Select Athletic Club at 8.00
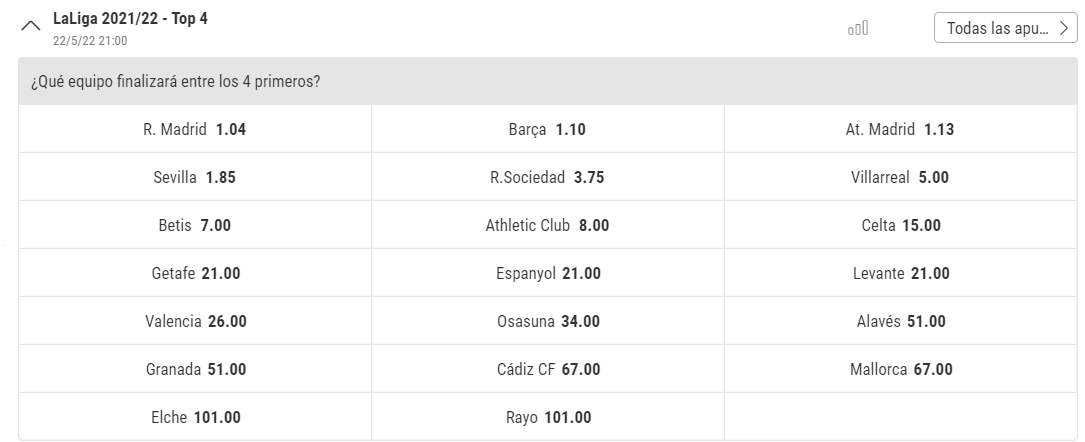 [x=547, y=226]
